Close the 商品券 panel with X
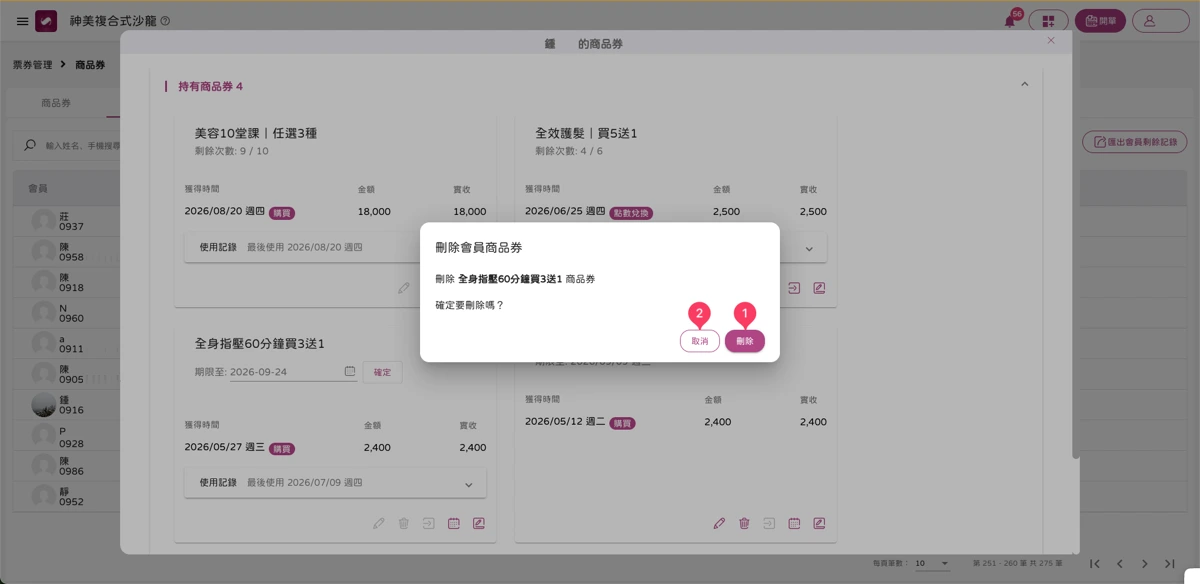Viewport: 1200px width, 584px height. tap(1051, 40)
